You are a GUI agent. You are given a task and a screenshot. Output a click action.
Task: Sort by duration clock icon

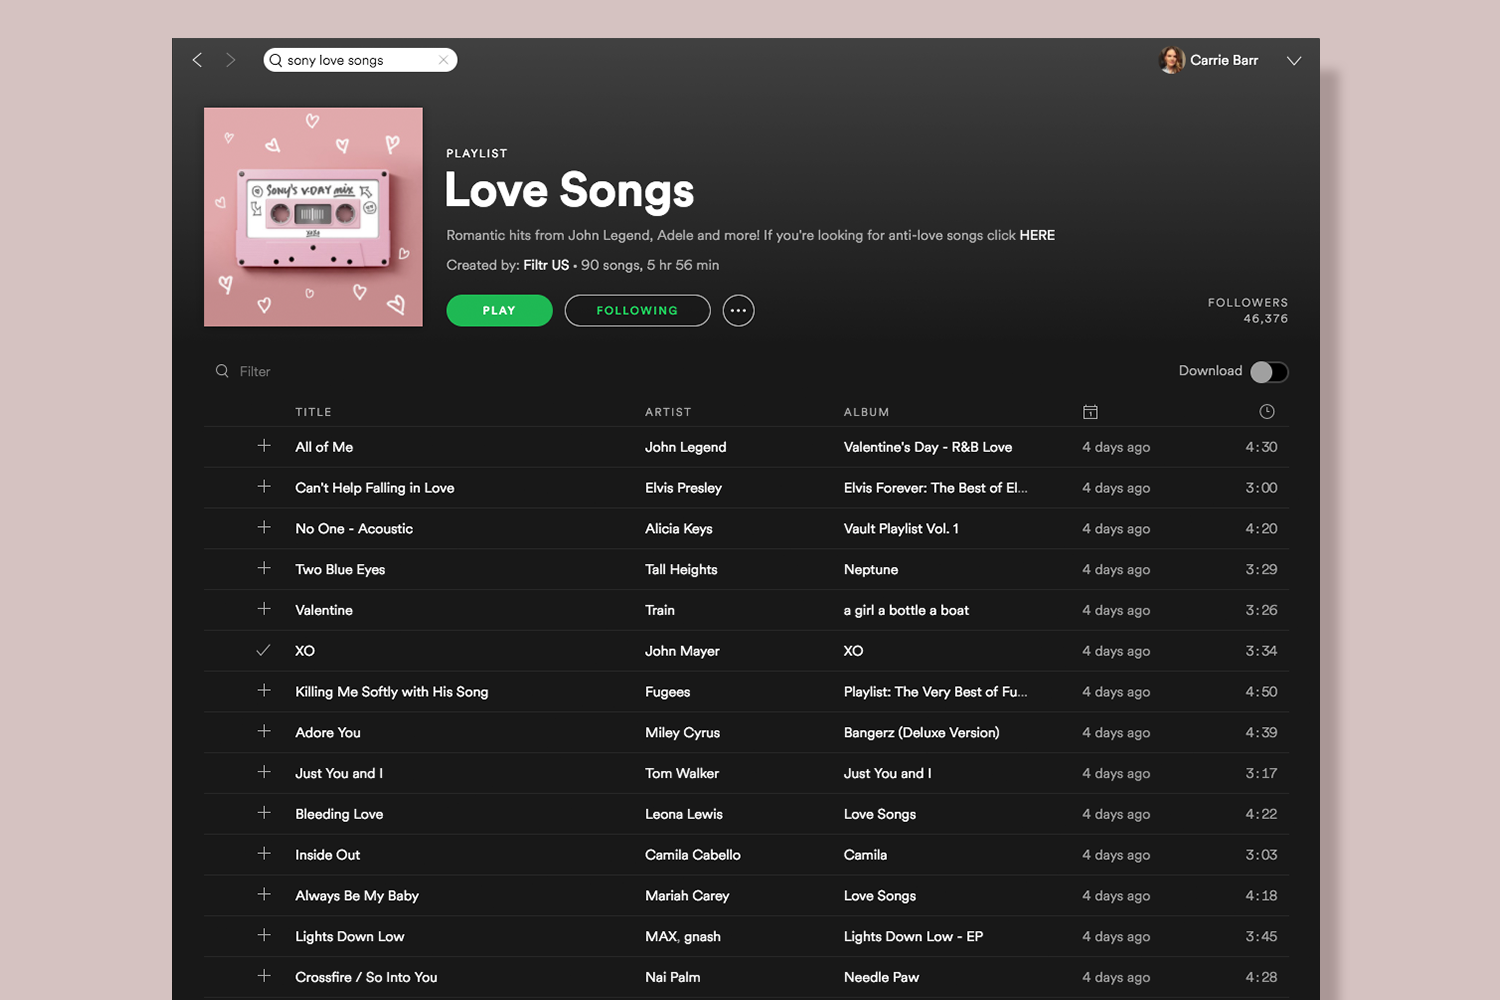[1267, 412]
